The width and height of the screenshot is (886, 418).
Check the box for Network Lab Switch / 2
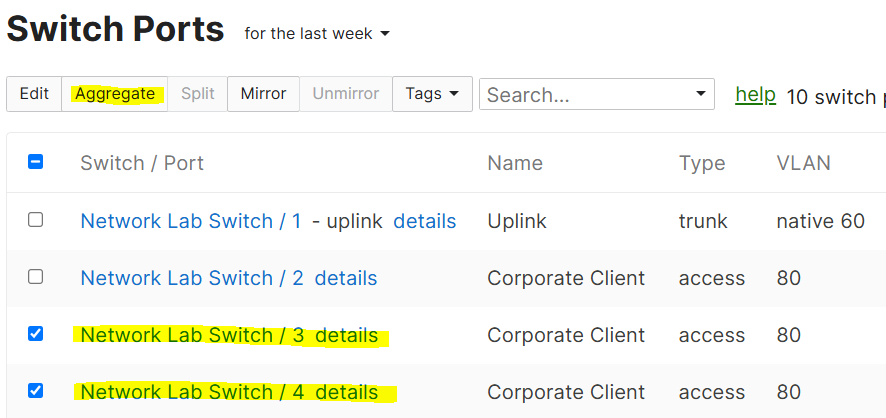tap(36, 277)
